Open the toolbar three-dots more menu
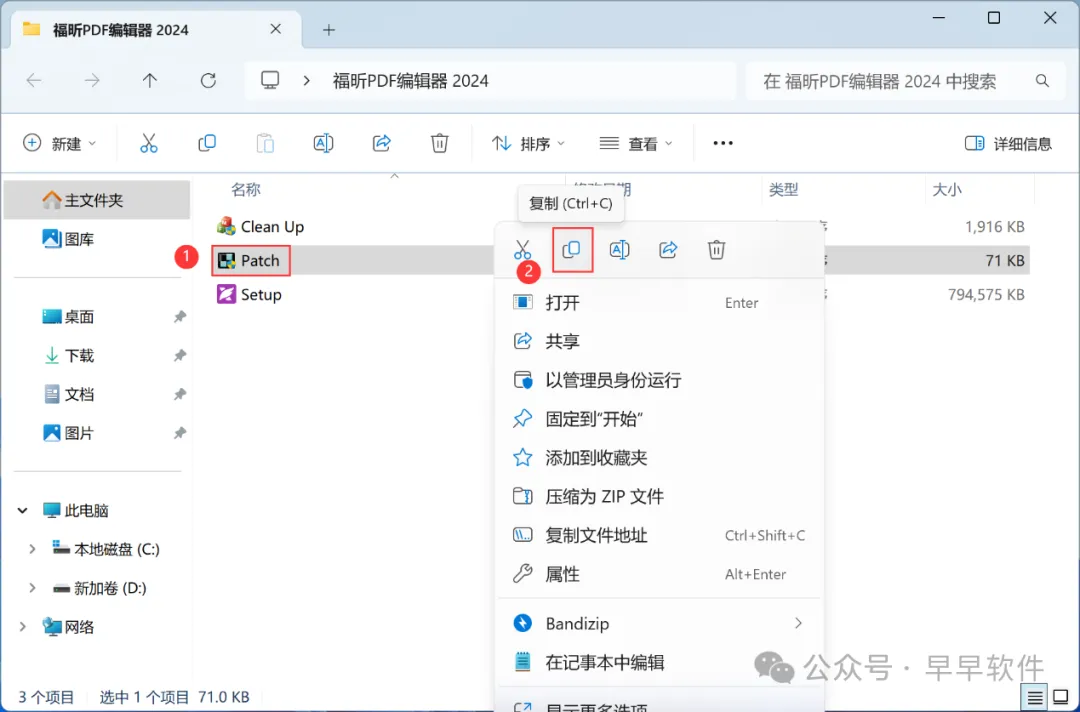This screenshot has width=1080, height=712. point(723,143)
